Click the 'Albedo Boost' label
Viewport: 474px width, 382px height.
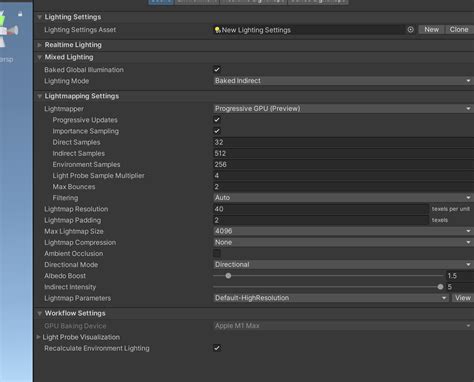coord(65,276)
